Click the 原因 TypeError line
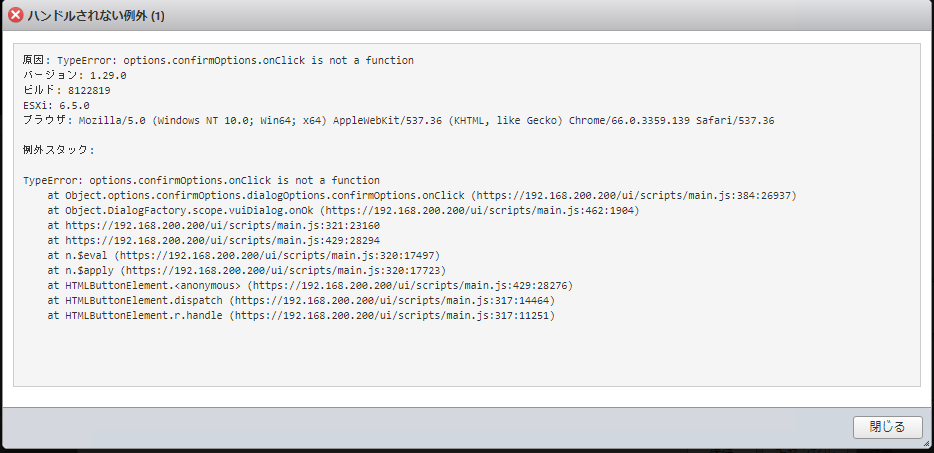Viewport: 934px width, 453px height. tap(218, 61)
